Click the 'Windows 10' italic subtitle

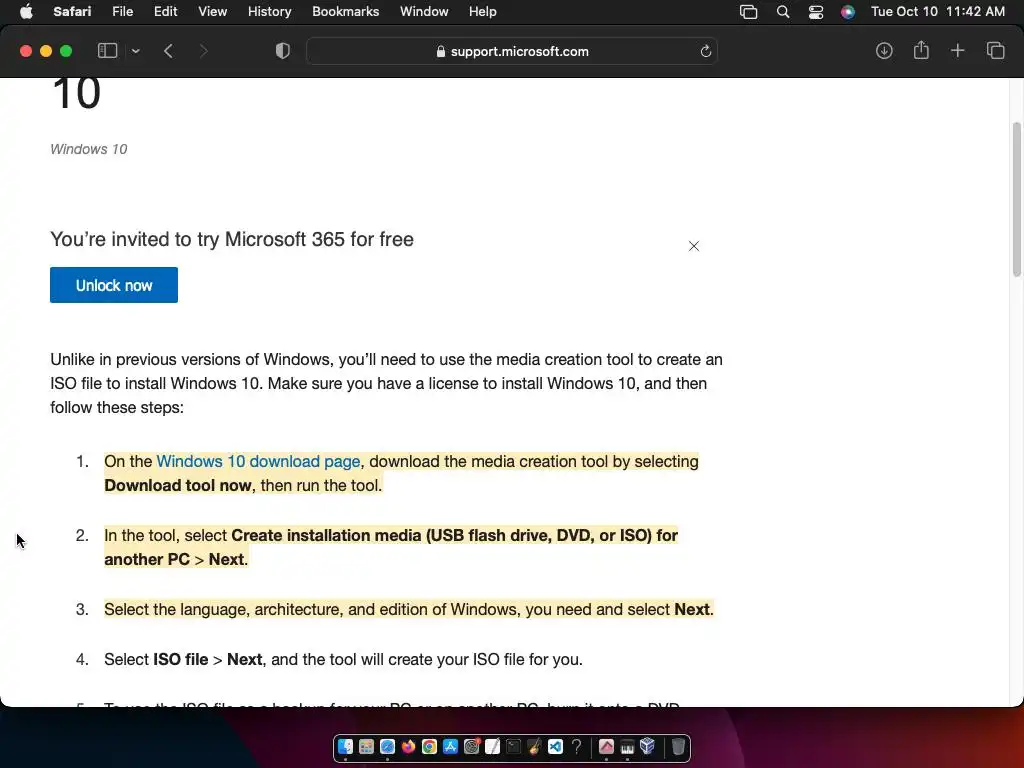coord(89,149)
